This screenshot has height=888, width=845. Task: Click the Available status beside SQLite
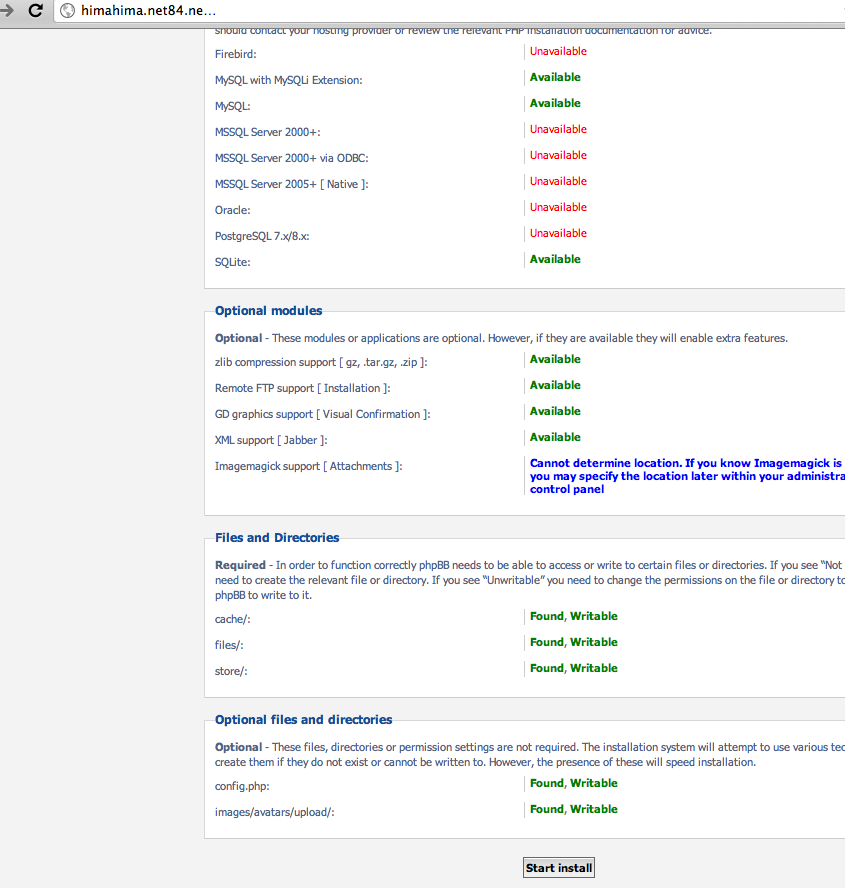pyautogui.click(x=555, y=259)
